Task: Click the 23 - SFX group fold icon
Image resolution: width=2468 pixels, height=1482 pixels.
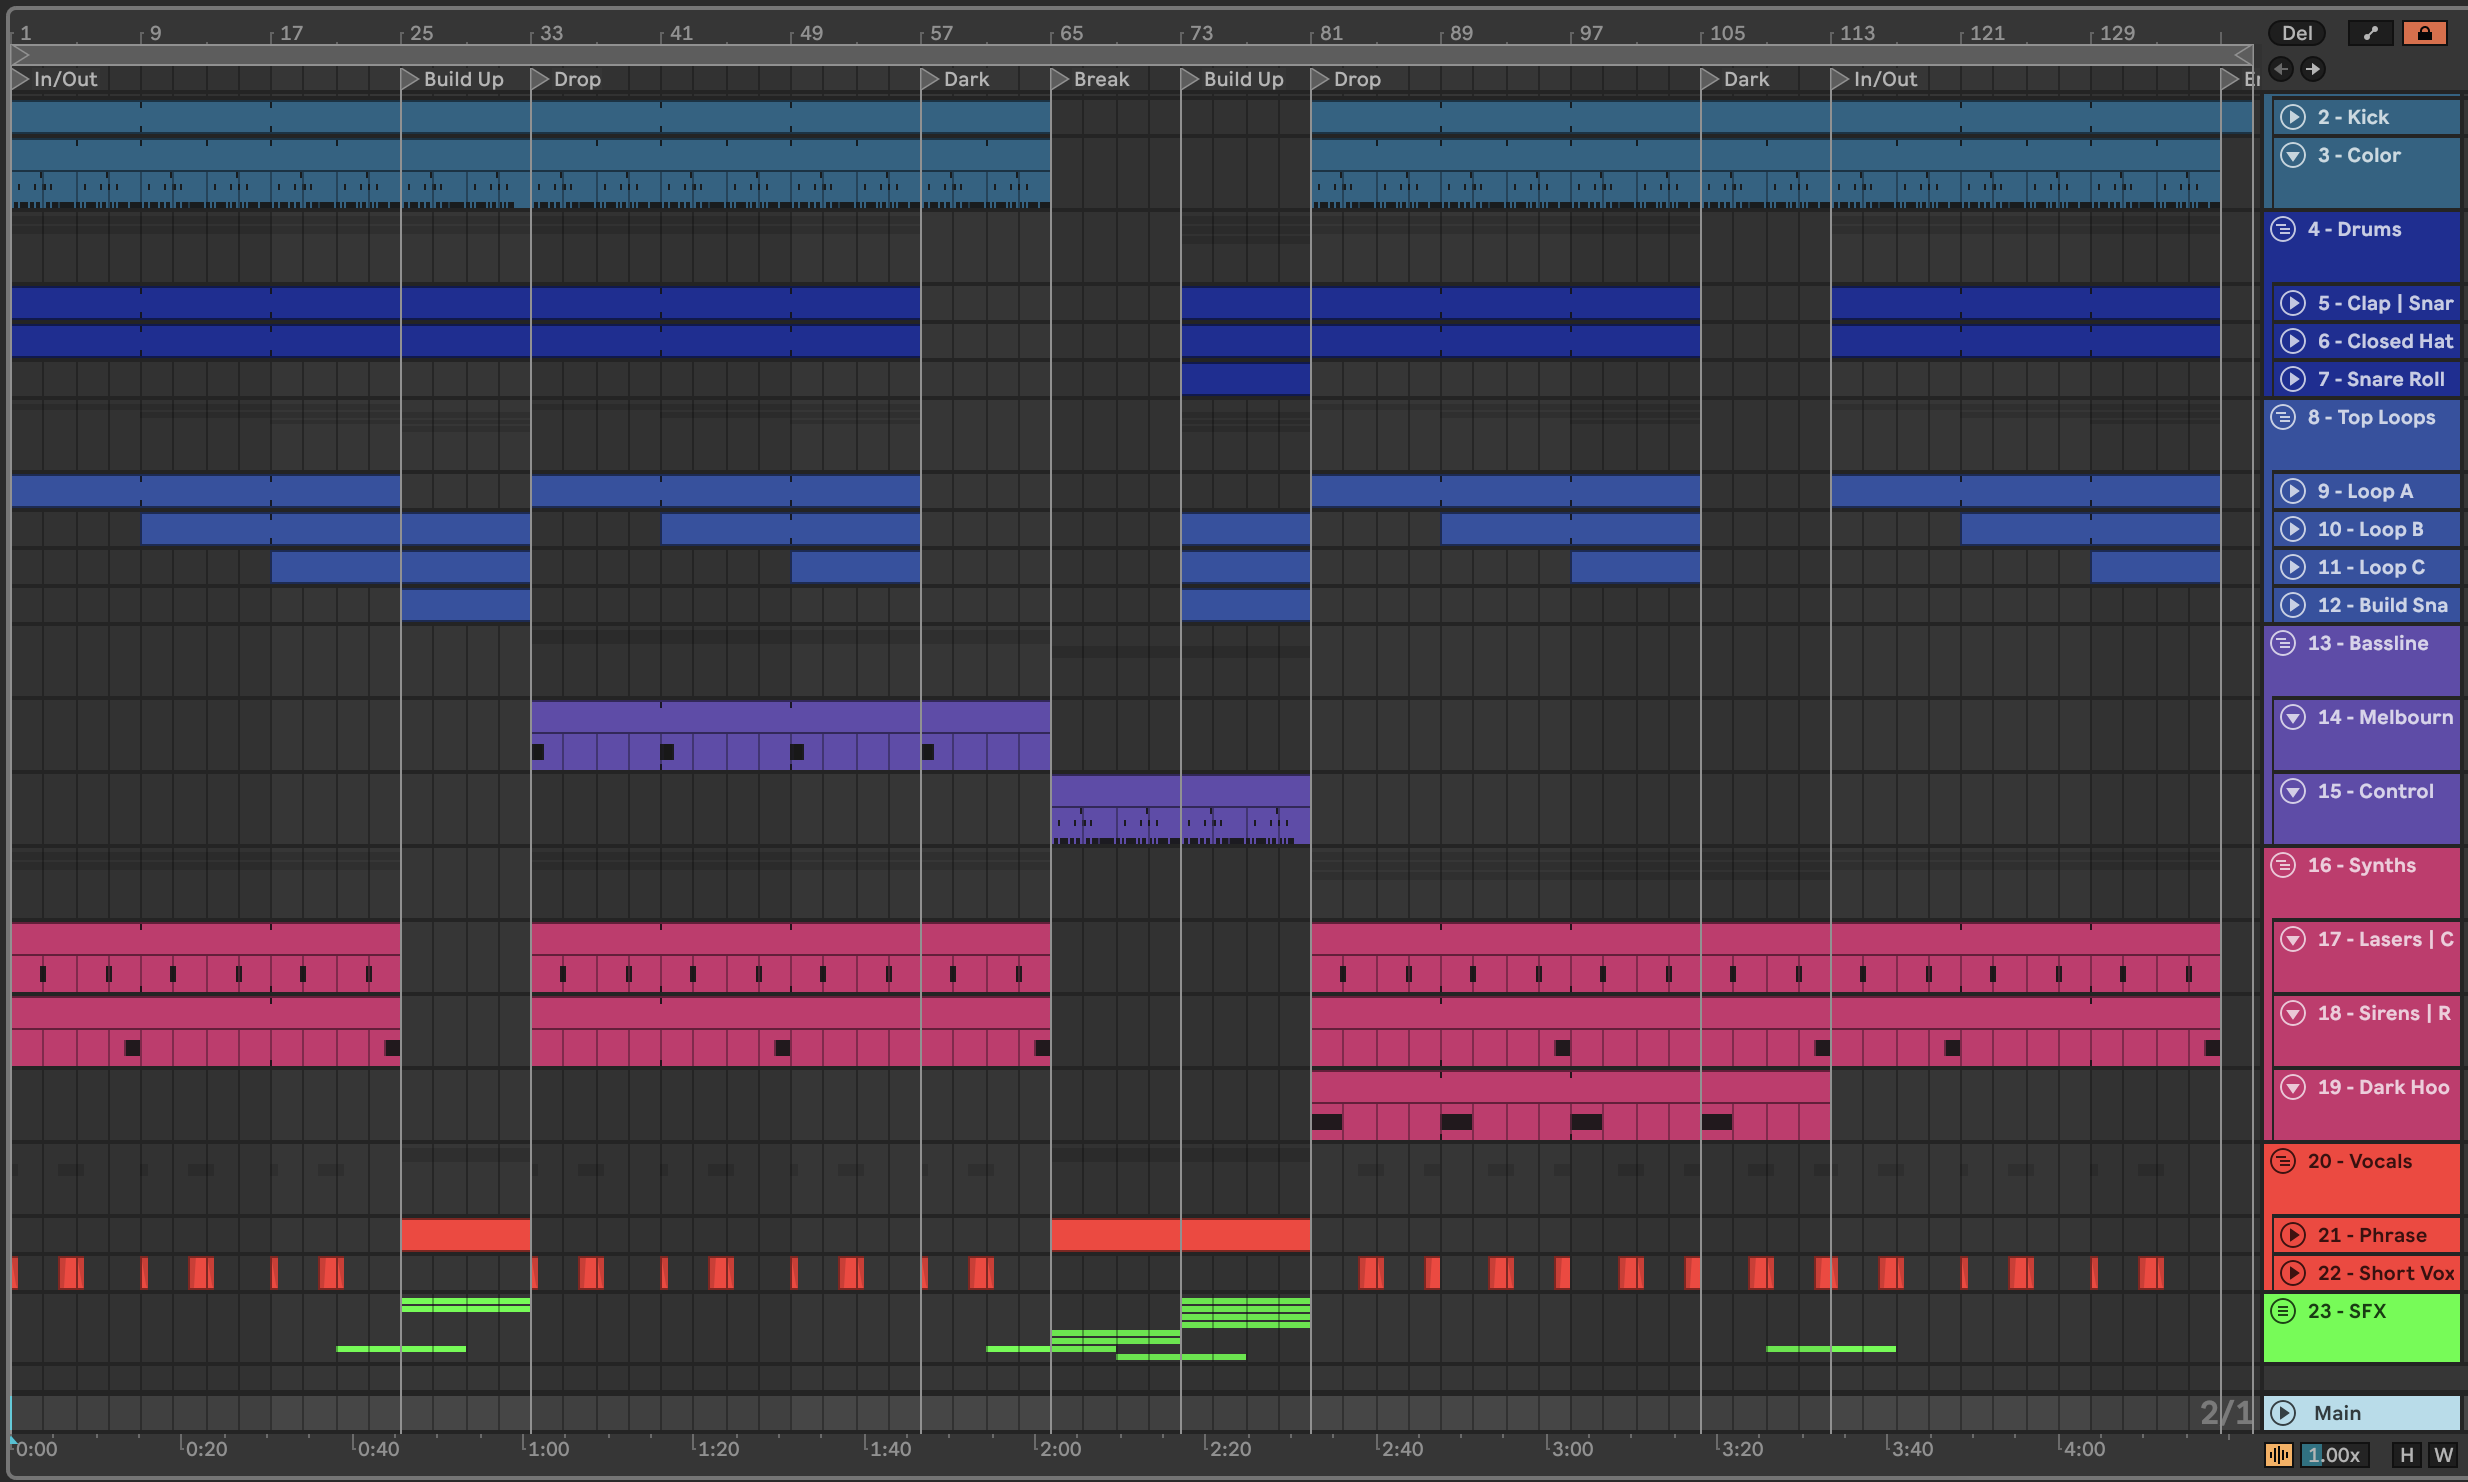Action: click(x=2283, y=1311)
